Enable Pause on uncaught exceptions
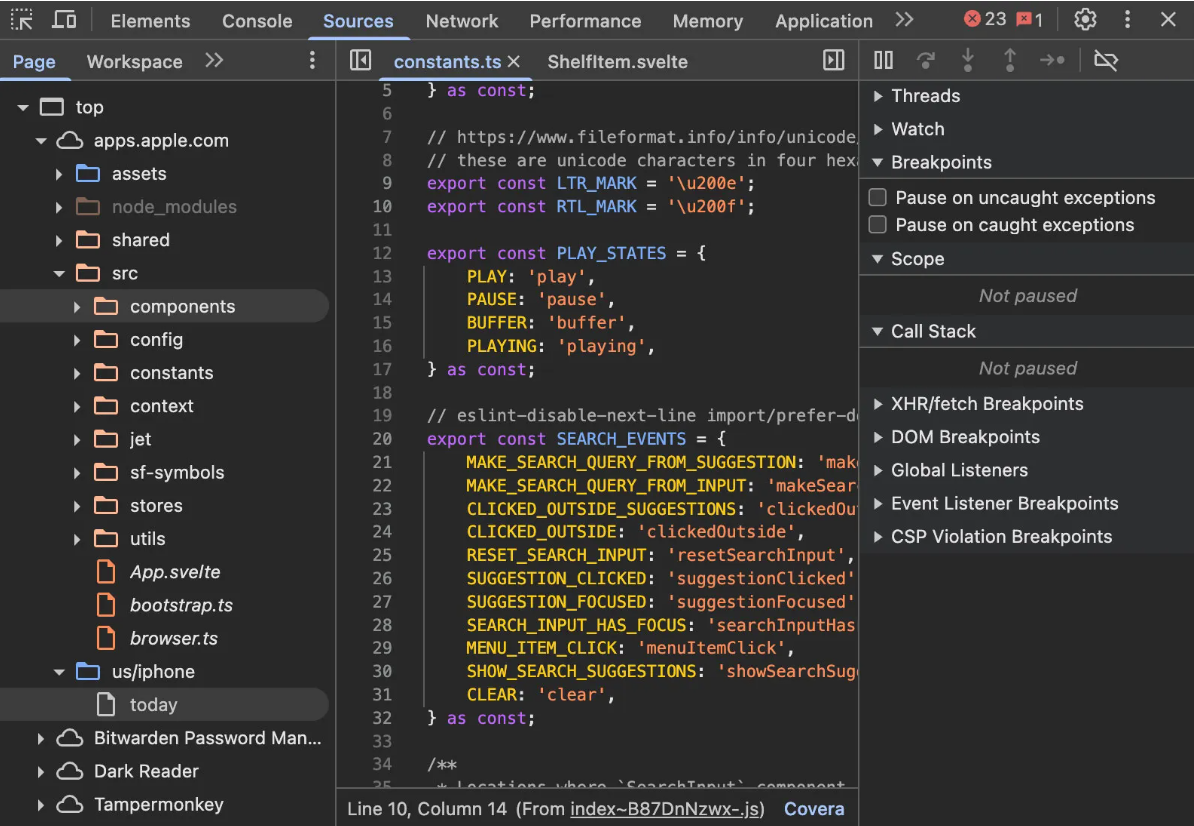 pos(877,197)
